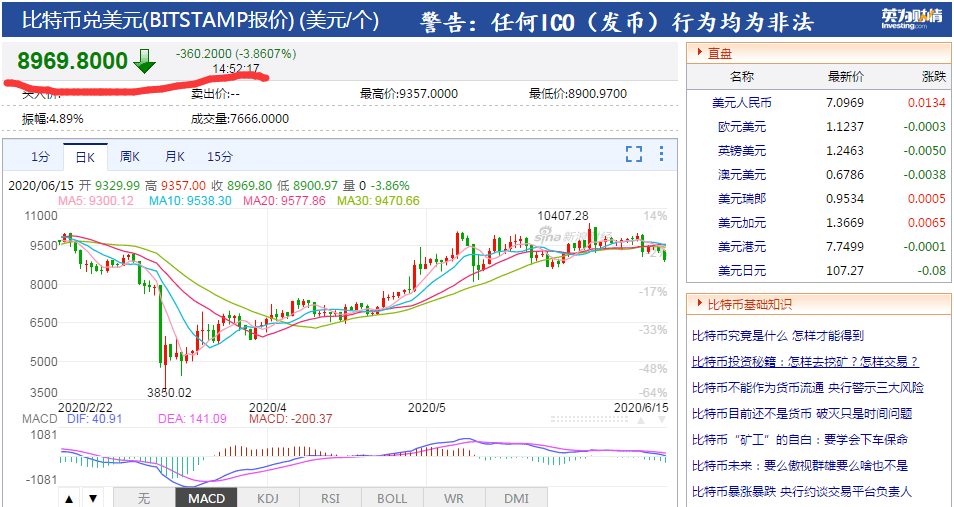Switch to the 1分 chart tab

[41, 156]
